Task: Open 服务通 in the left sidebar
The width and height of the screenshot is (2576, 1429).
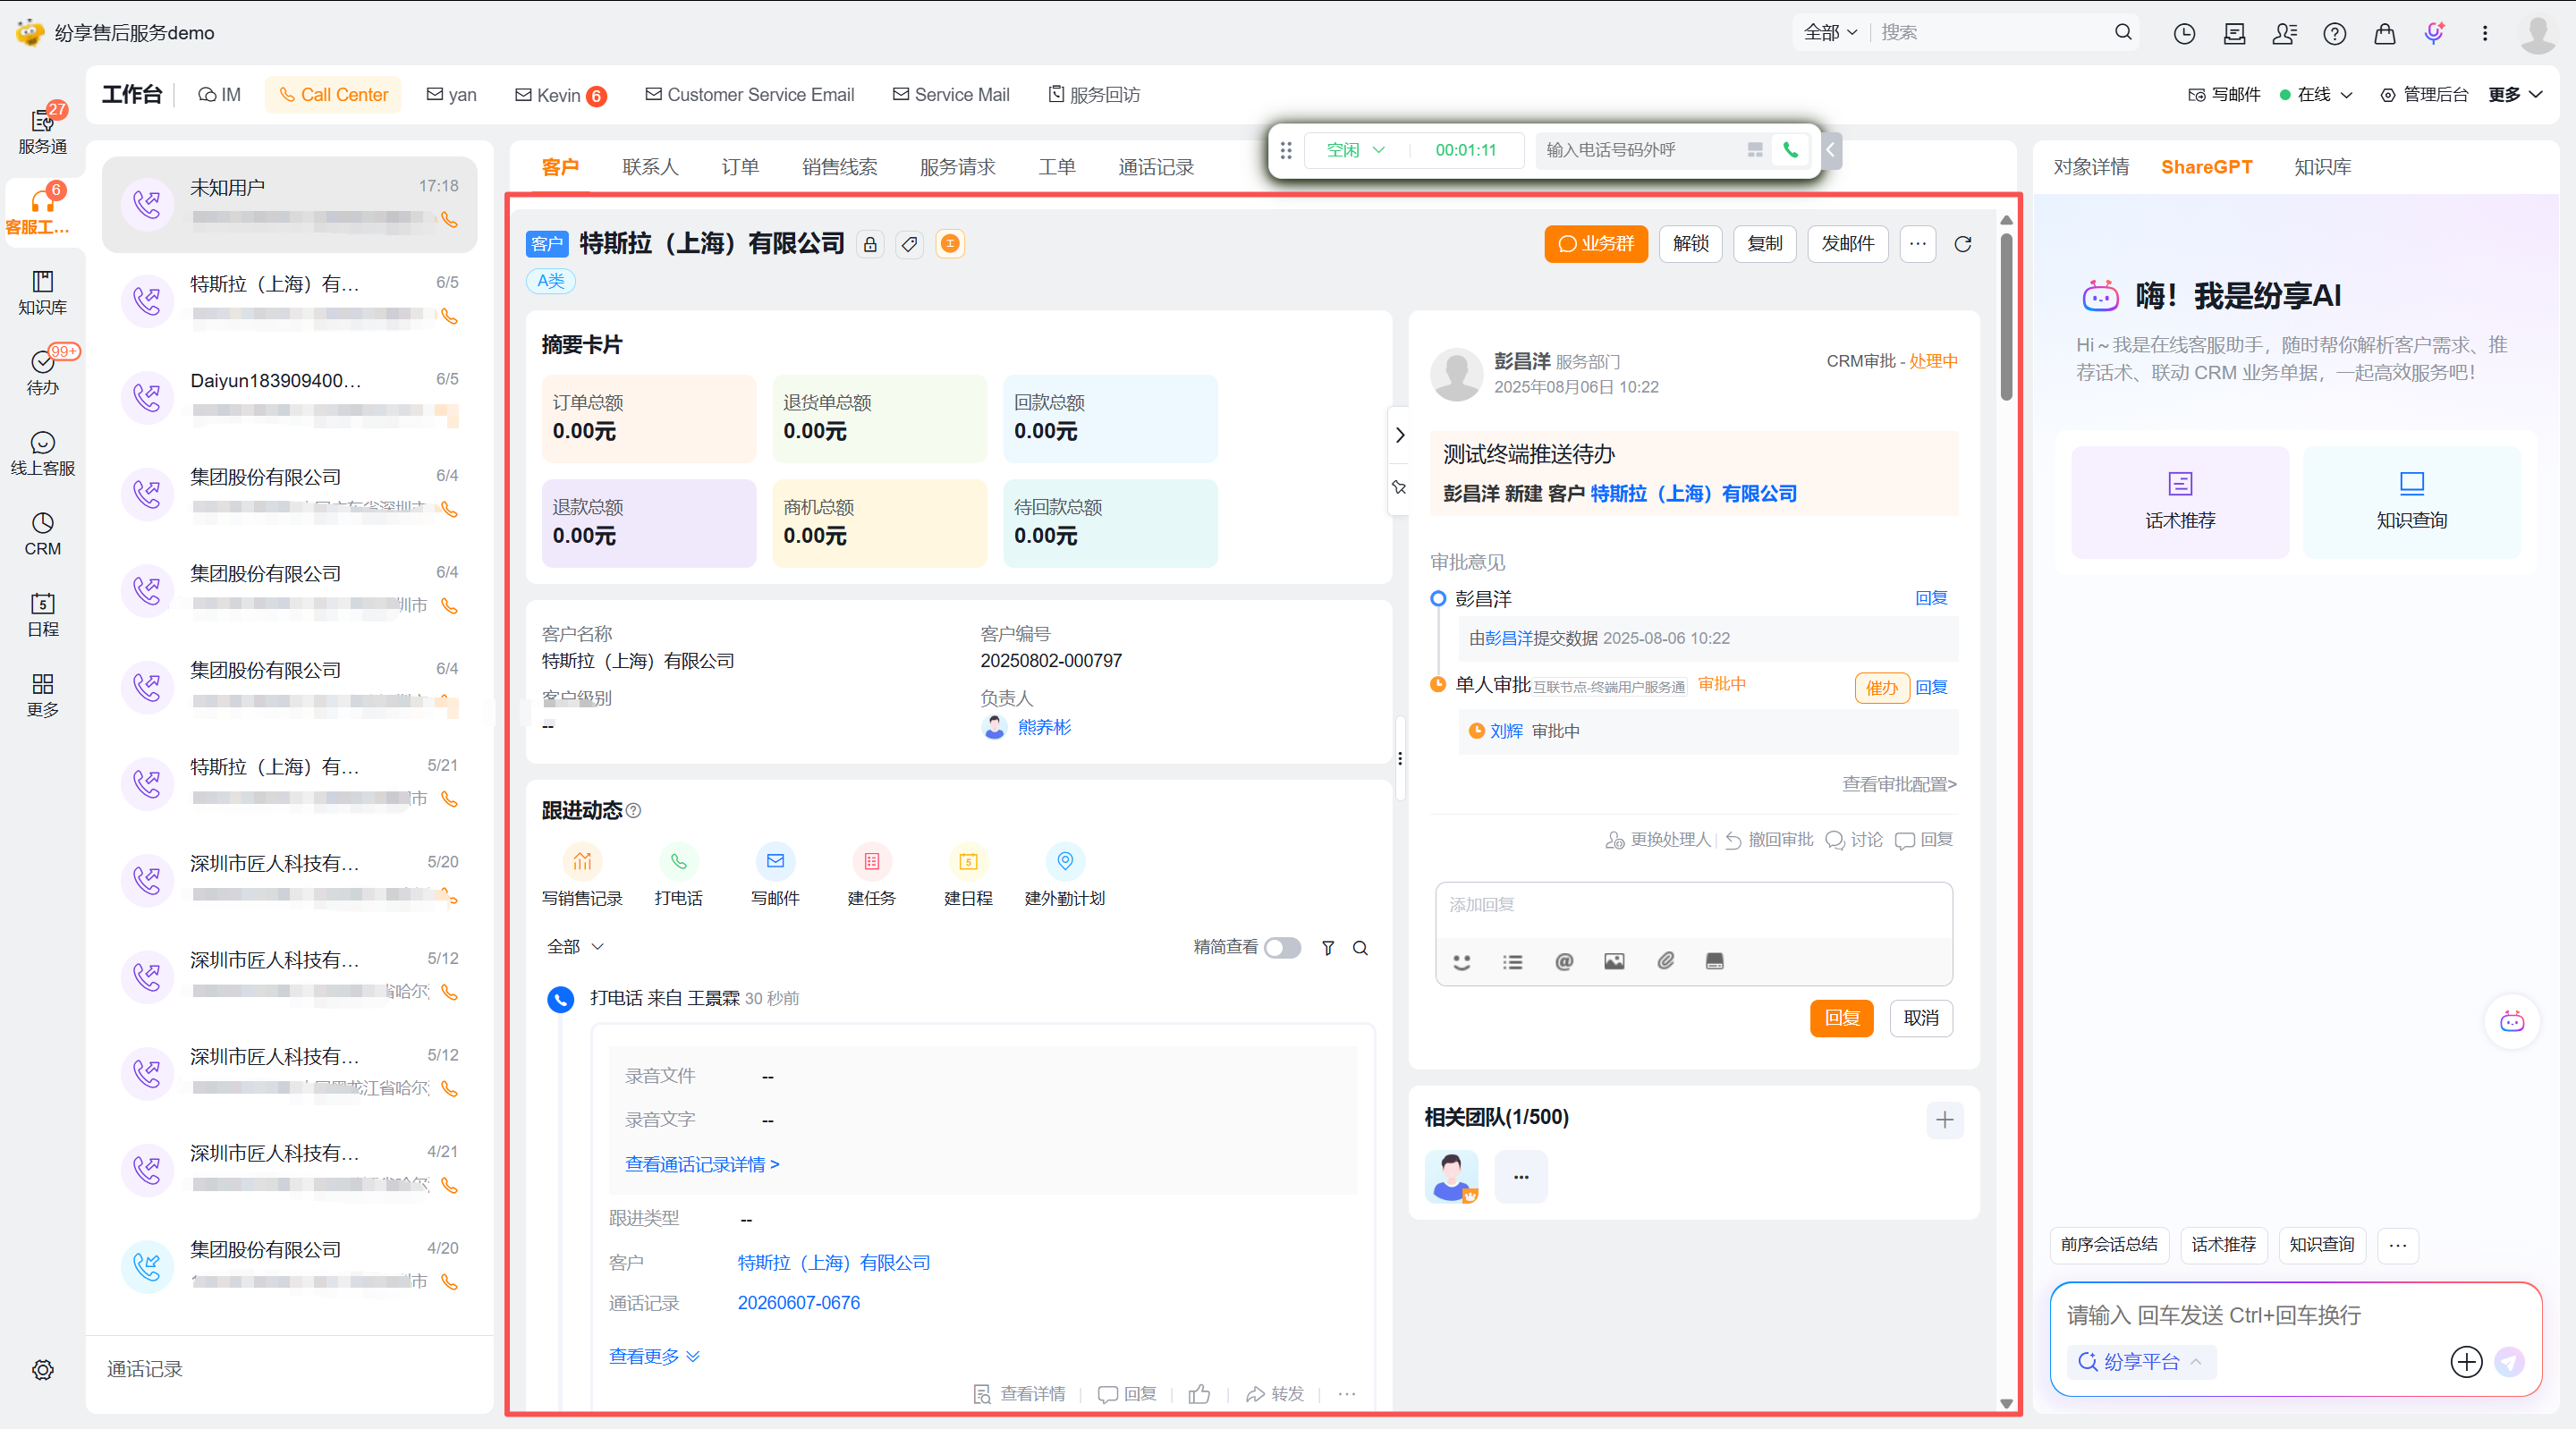Action: pyautogui.click(x=42, y=131)
